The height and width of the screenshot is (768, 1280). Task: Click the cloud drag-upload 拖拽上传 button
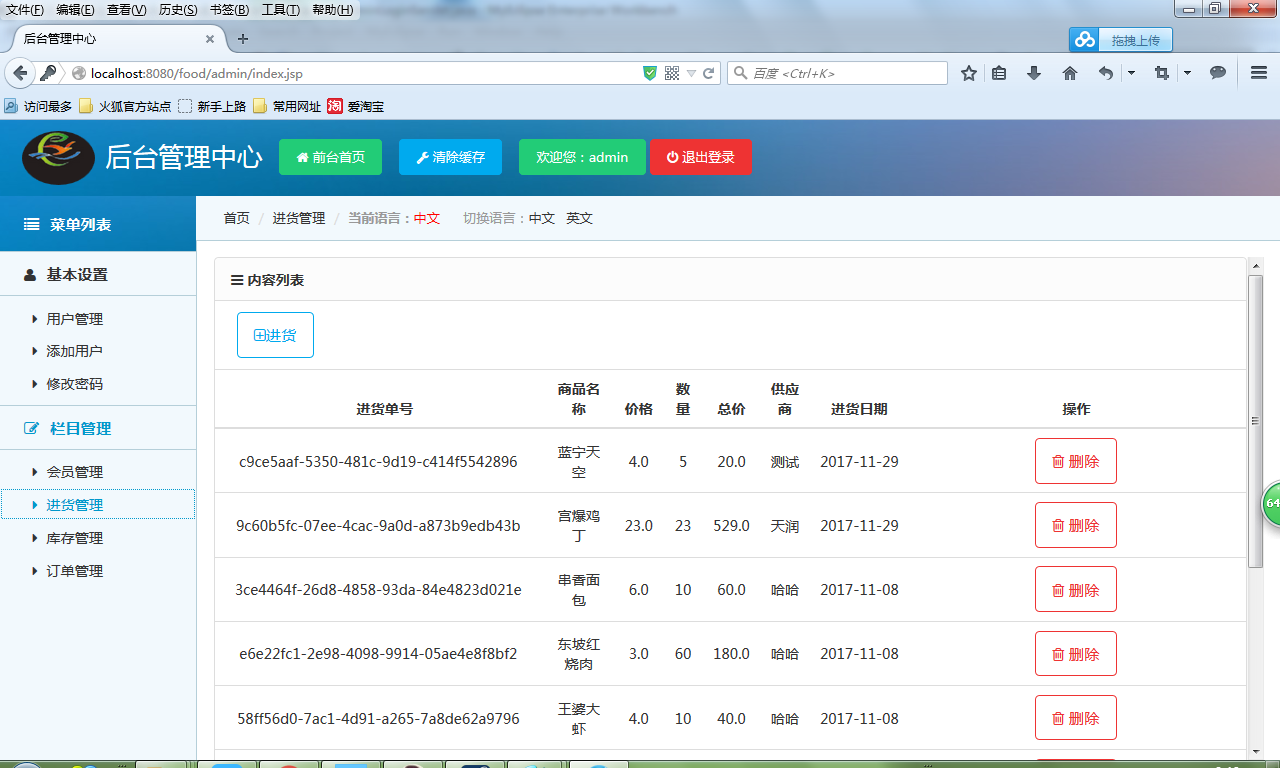(x=1121, y=40)
